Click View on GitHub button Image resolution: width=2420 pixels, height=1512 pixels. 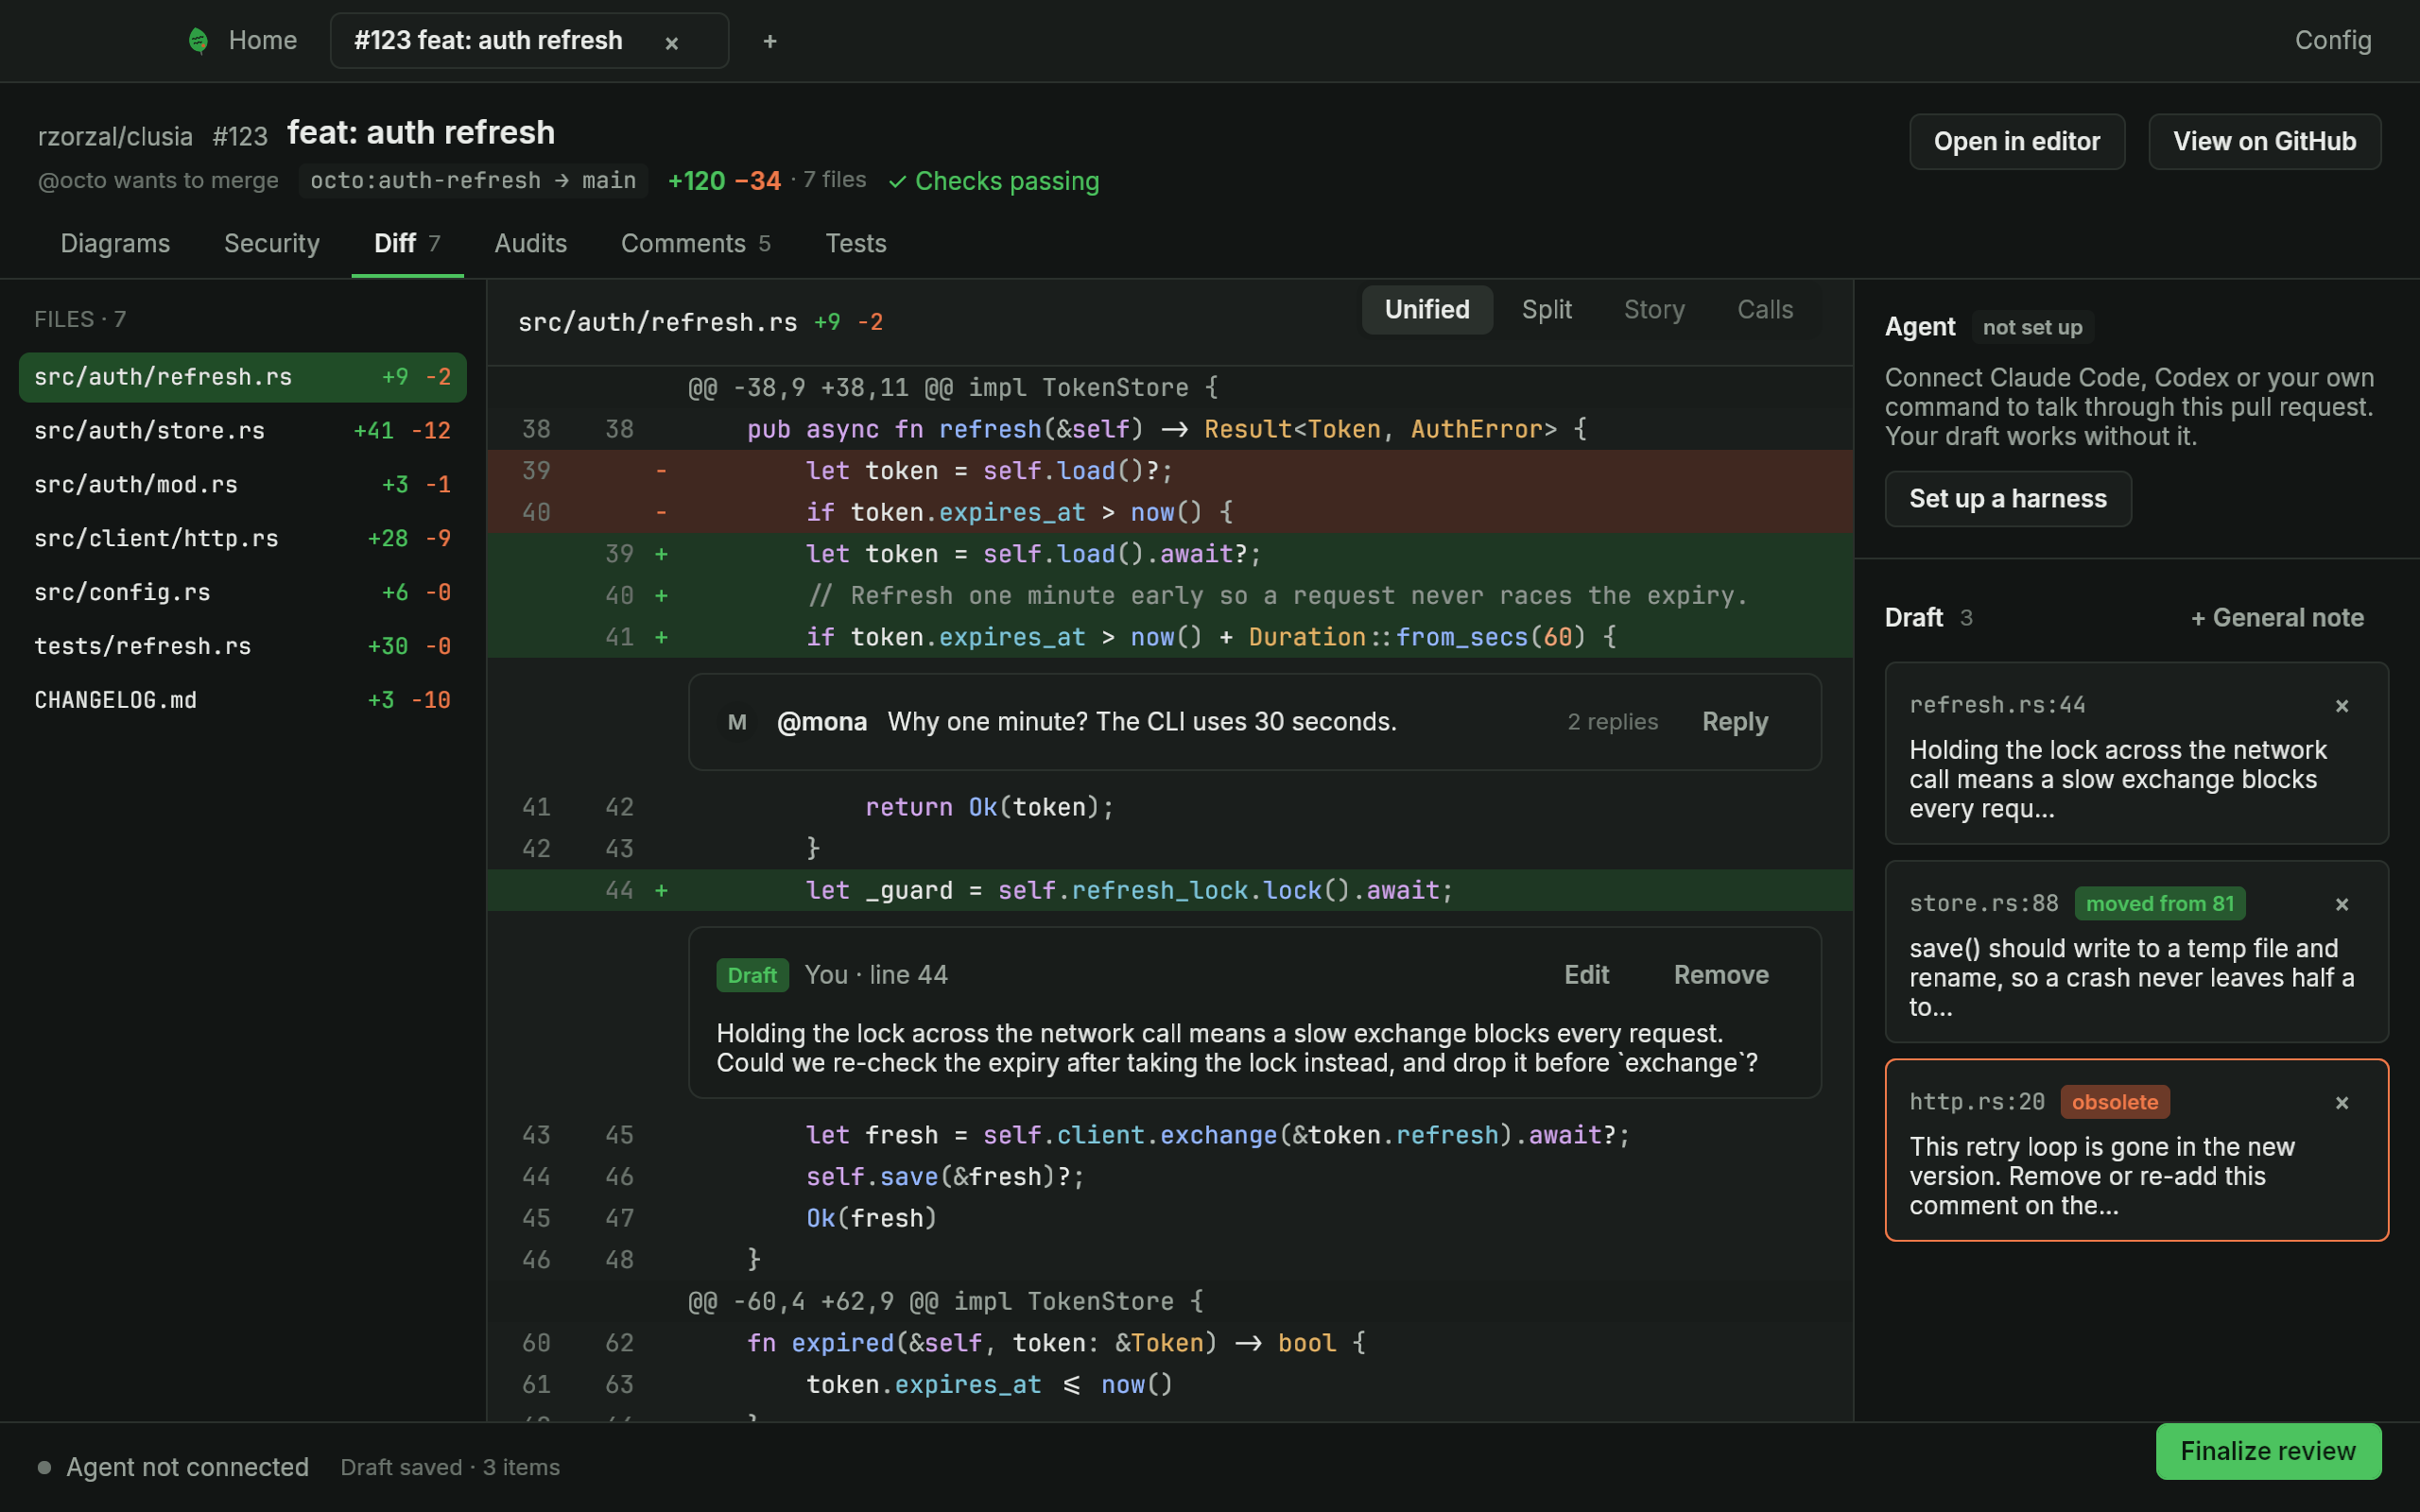(2265, 141)
